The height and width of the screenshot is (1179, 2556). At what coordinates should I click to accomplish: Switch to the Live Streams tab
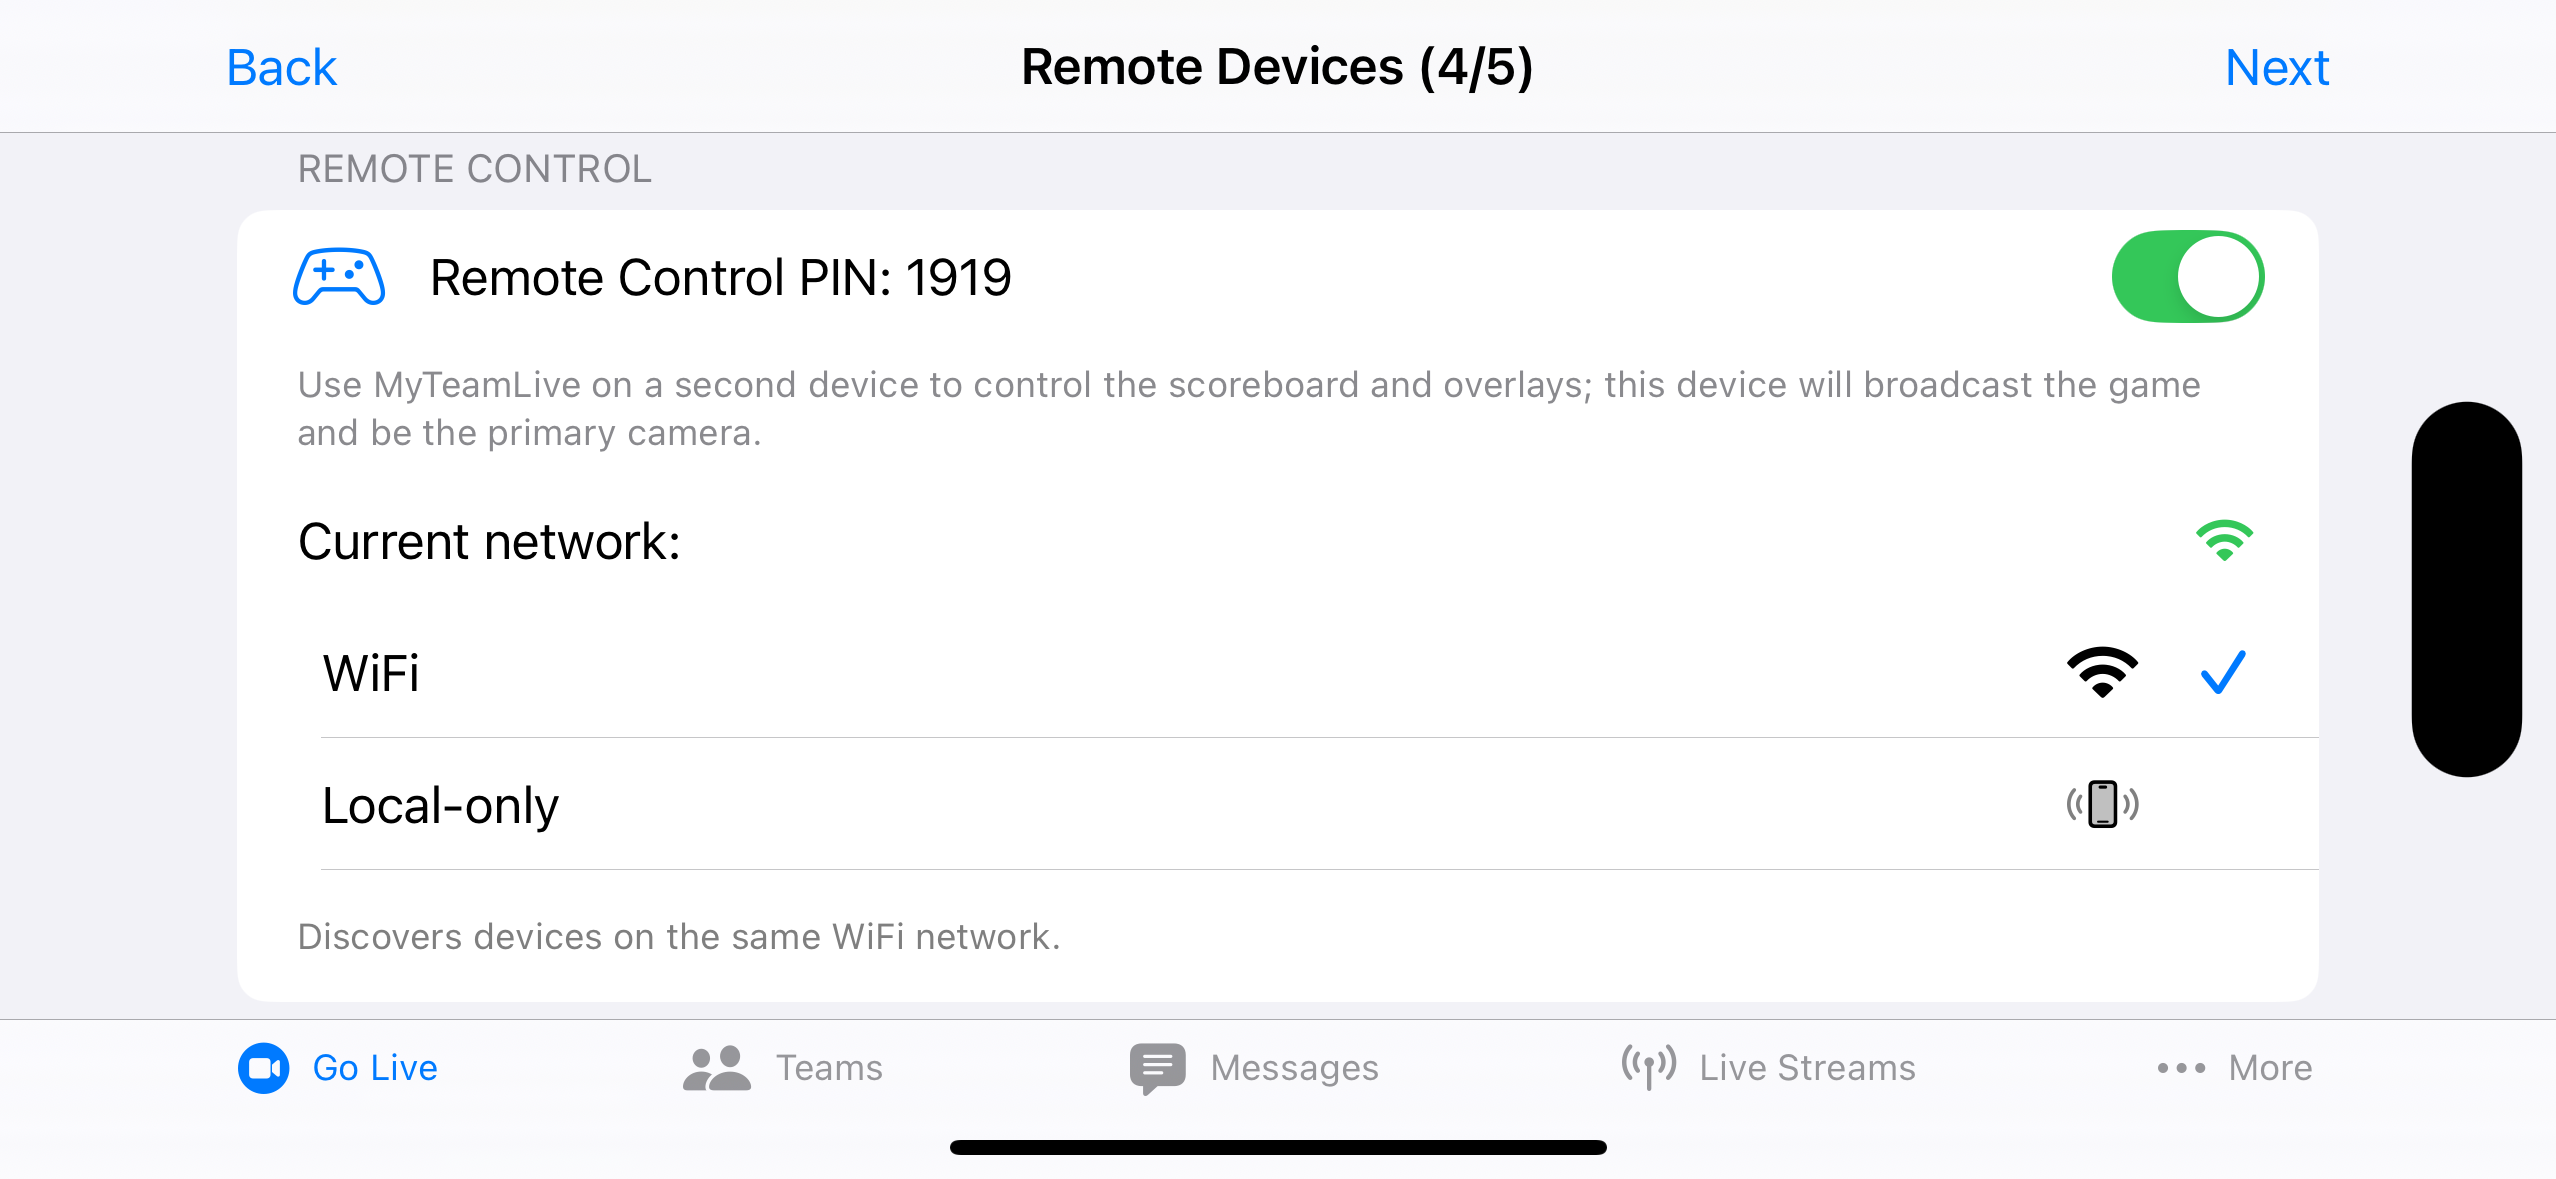[1770, 1067]
